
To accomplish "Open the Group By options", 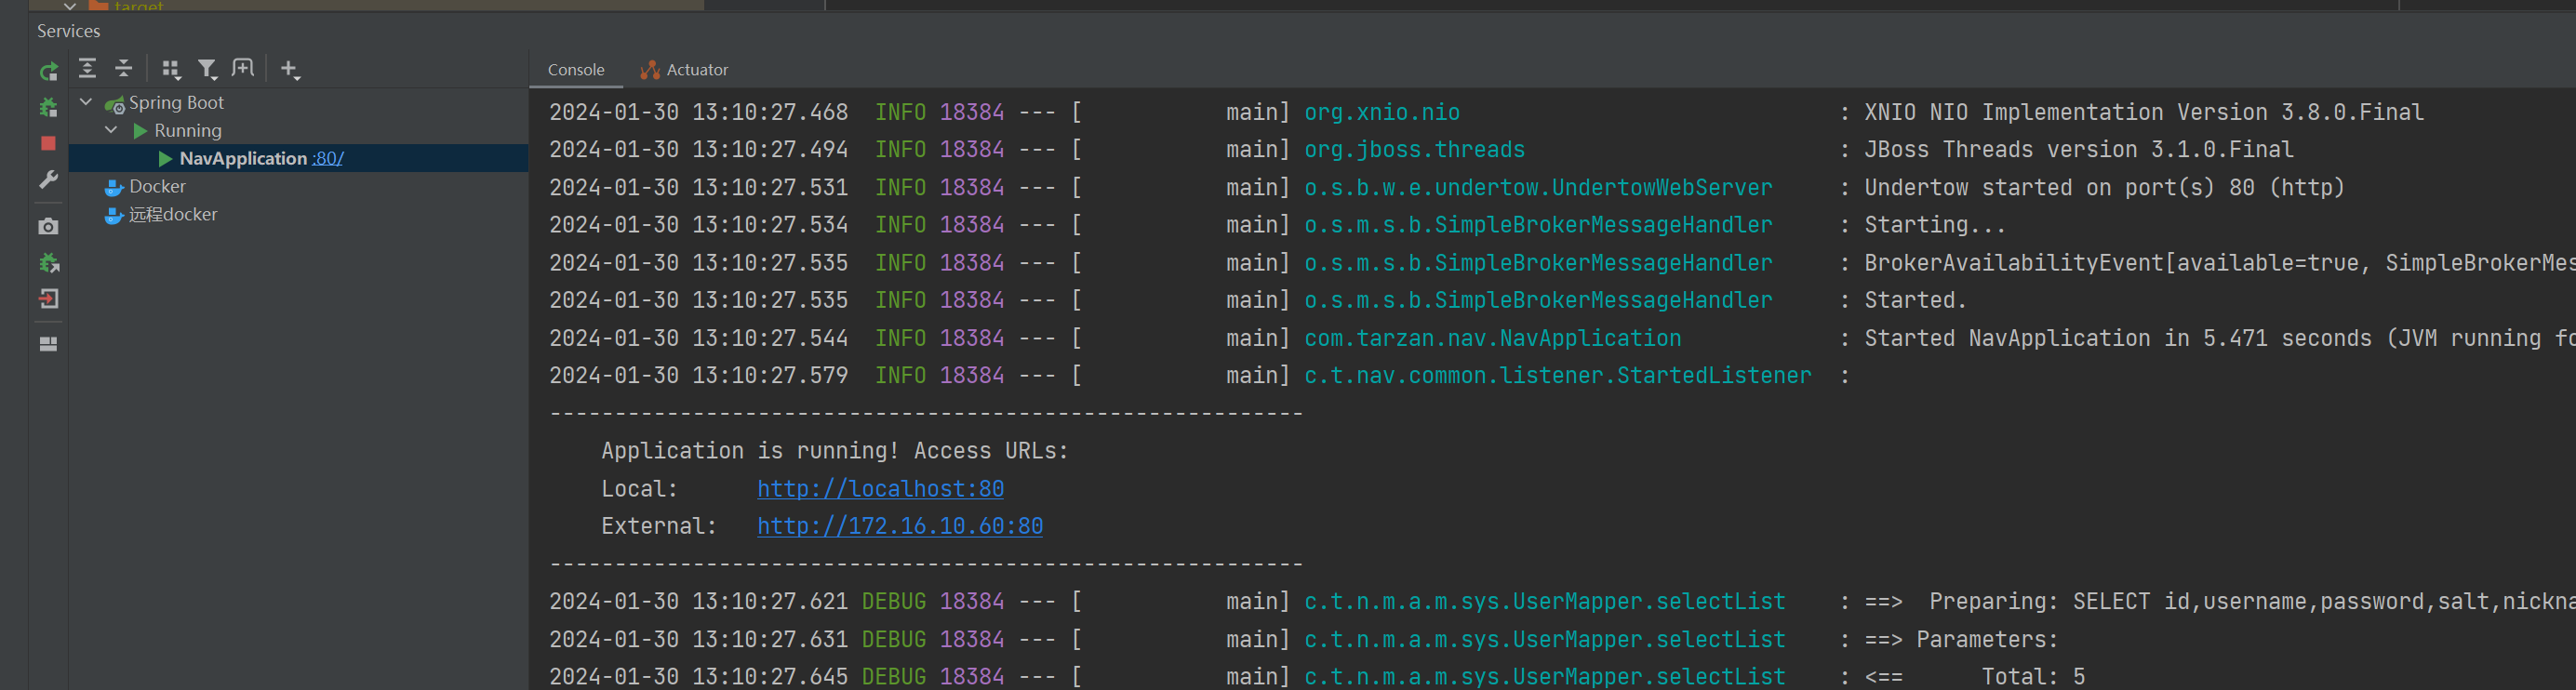I will tap(171, 69).
